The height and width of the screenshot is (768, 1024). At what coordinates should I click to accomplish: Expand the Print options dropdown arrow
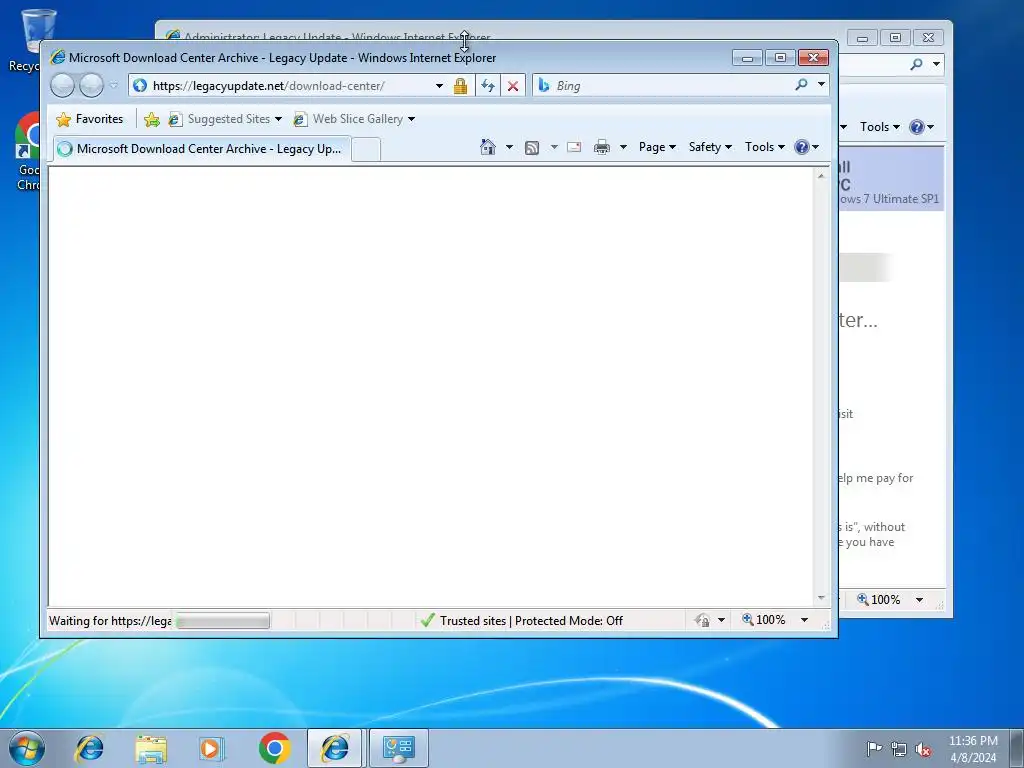pyautogui.click(x=623, y=147)
